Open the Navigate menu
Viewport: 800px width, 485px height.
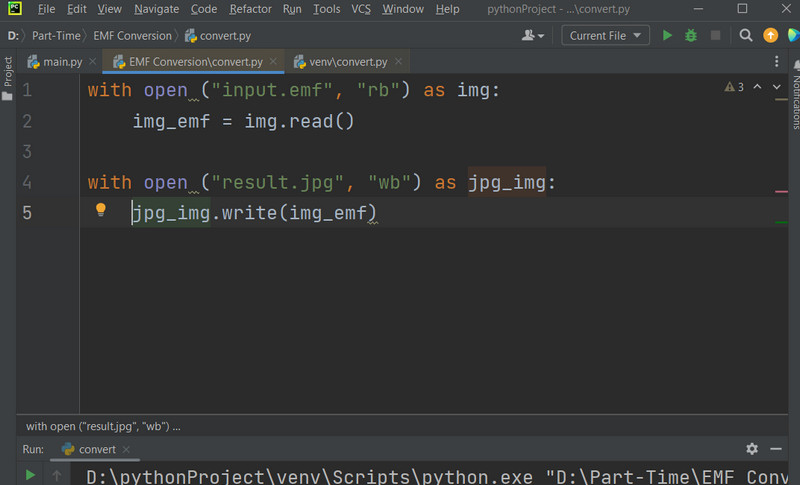pos(156,9)
